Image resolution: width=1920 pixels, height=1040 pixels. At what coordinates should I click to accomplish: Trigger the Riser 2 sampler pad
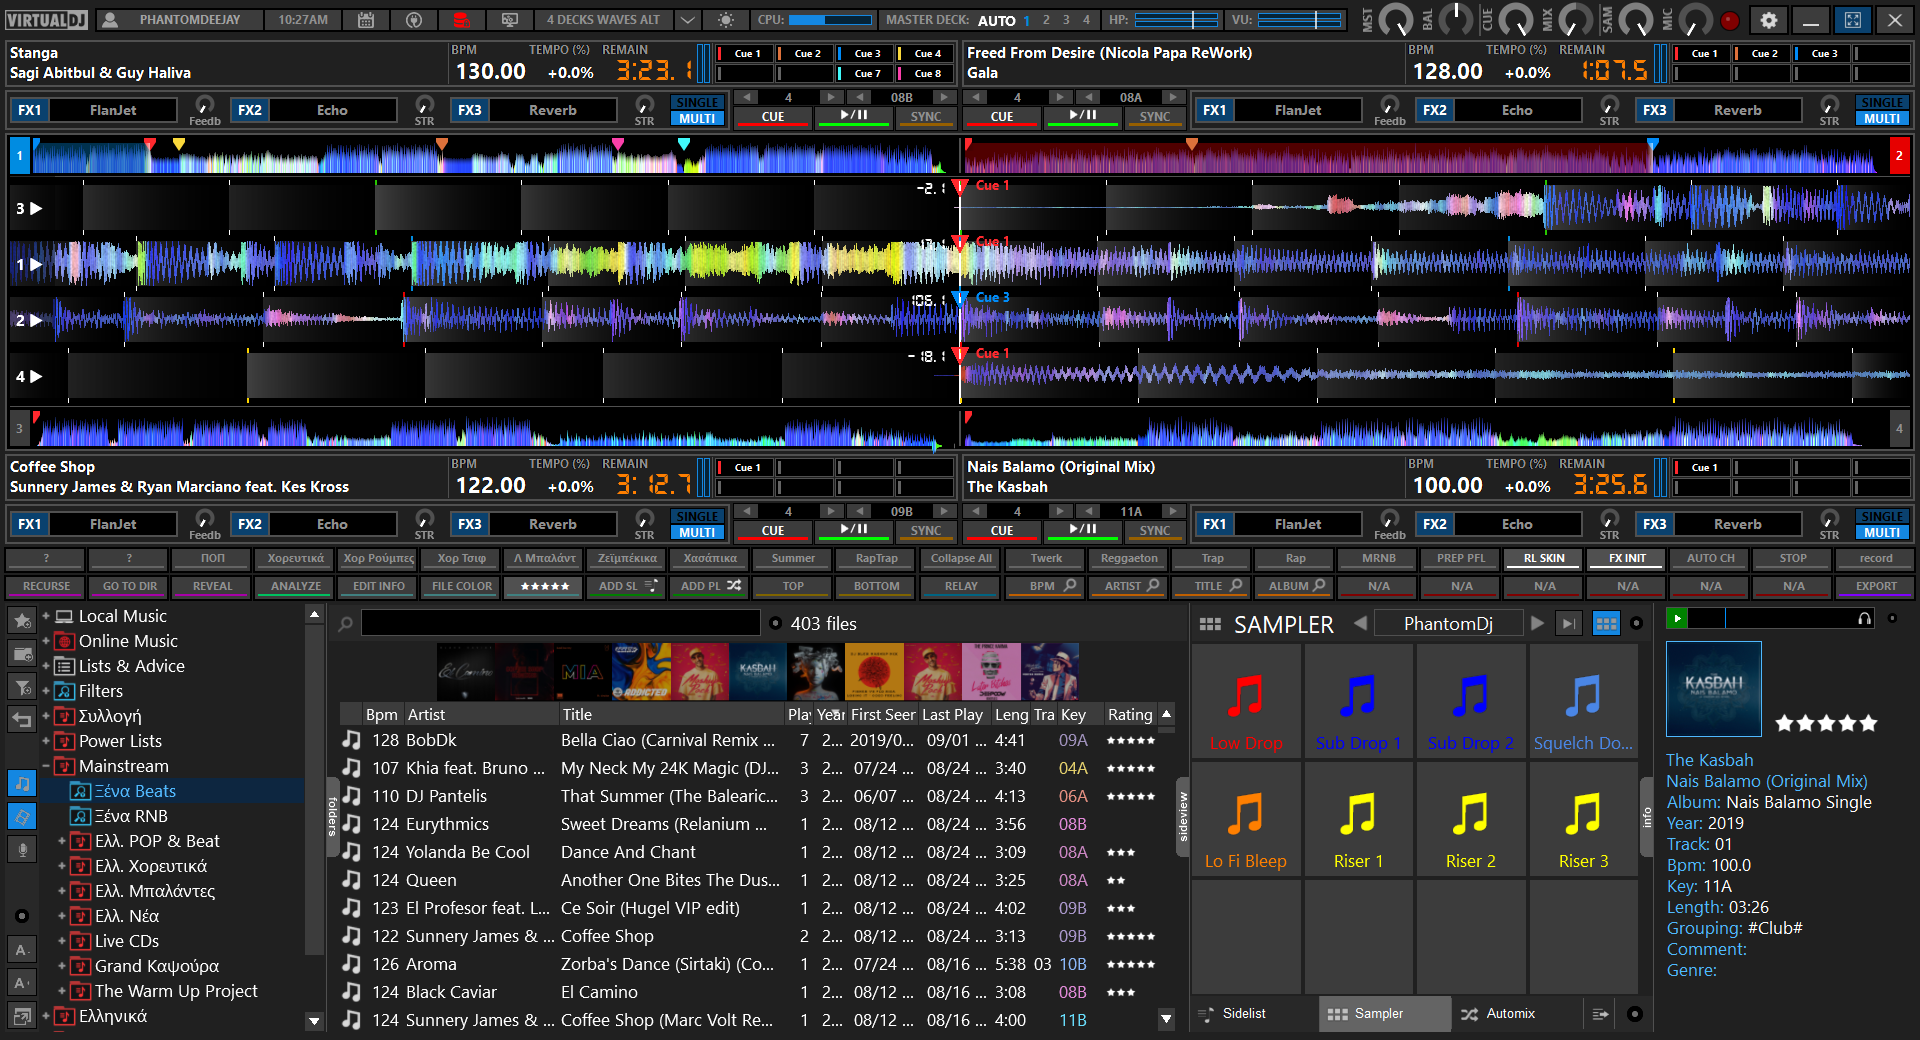coord(1470,819)
